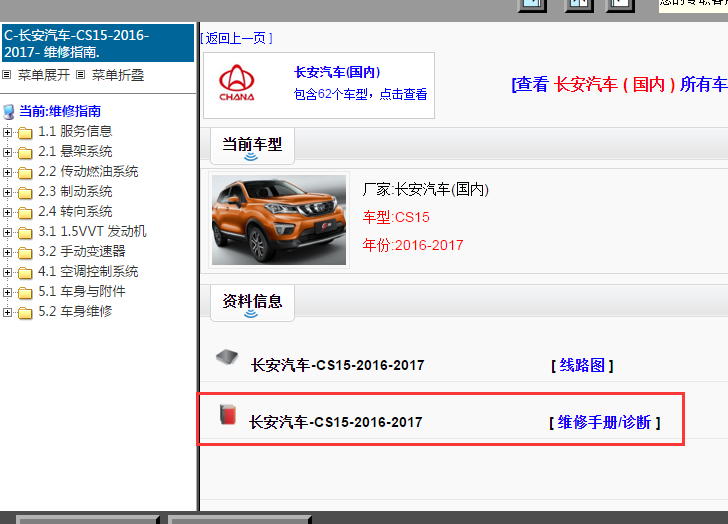Click the gray chip icon for 线路图
The height and width of the screenshot is (524, 728).
(x=227, y=357)
